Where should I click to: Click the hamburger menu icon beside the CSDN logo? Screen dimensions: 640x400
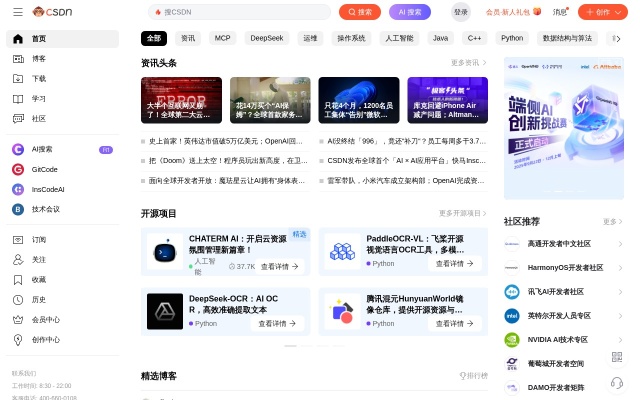coord(17,12)
